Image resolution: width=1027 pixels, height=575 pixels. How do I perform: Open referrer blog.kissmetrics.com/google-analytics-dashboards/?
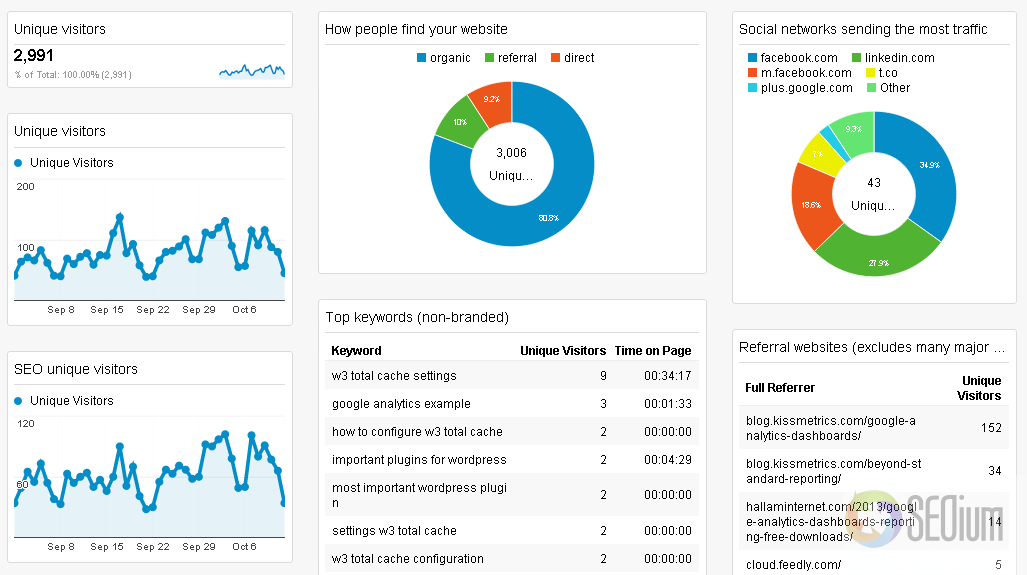pos(831,428)
